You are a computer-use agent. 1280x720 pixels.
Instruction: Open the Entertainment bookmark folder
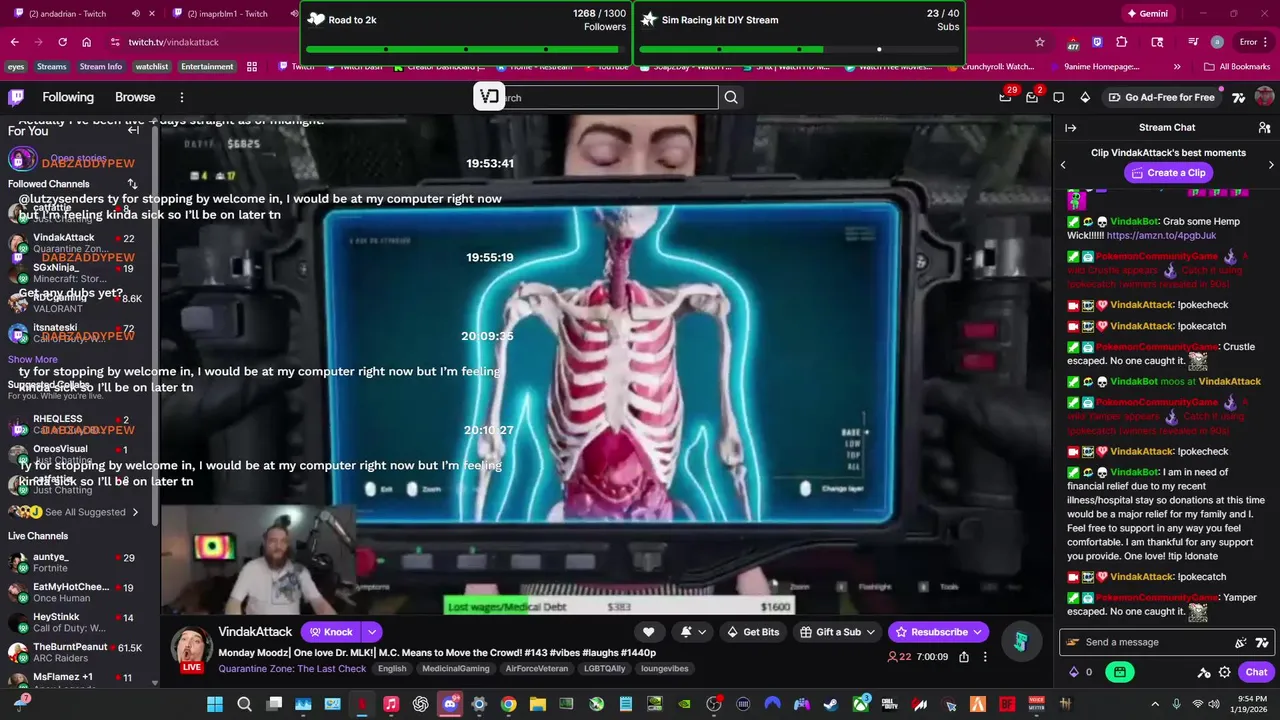coord(207,67)
